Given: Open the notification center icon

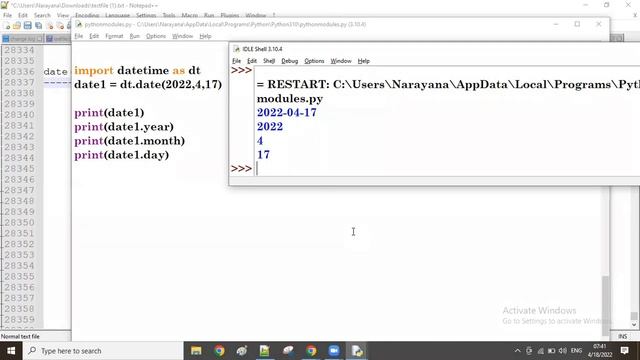Looking at the screenshot, I should (624, 351).
